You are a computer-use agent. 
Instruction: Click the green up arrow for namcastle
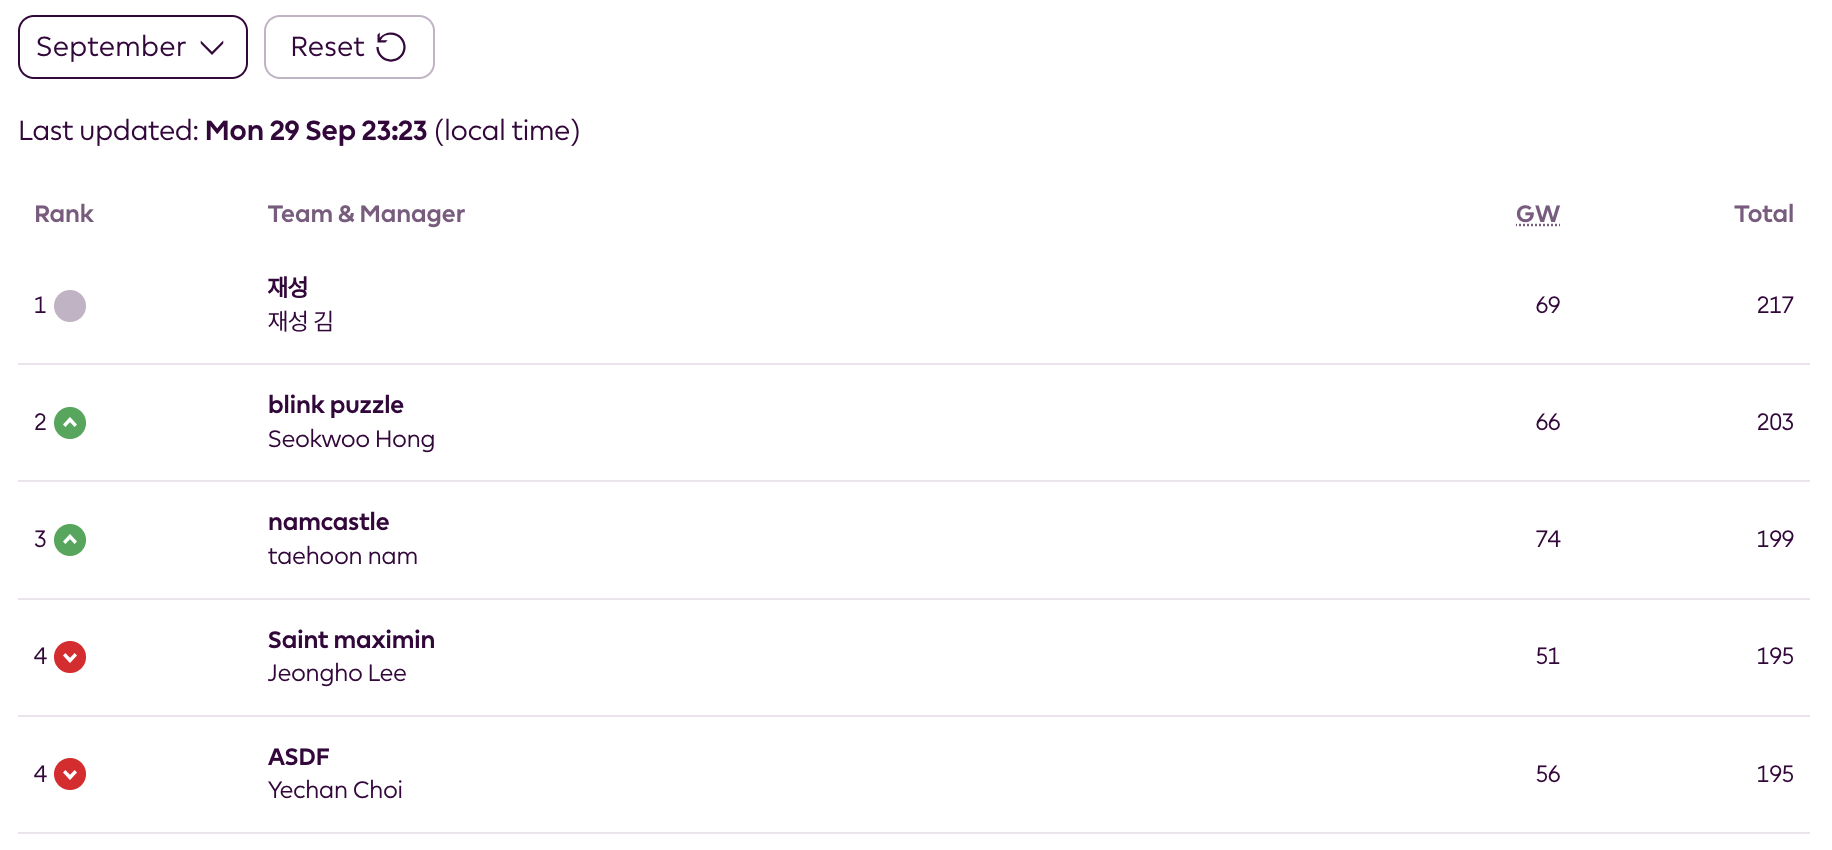point(70,540)
